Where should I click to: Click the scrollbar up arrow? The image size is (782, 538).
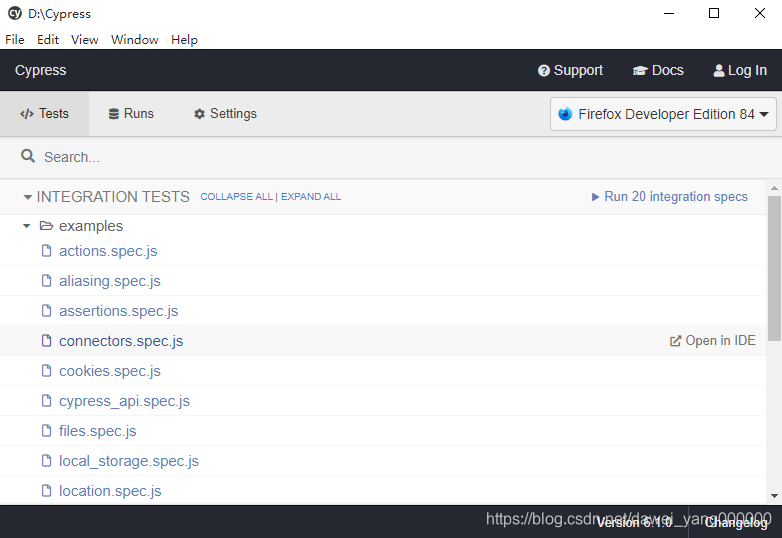click(x=774, y=188)
